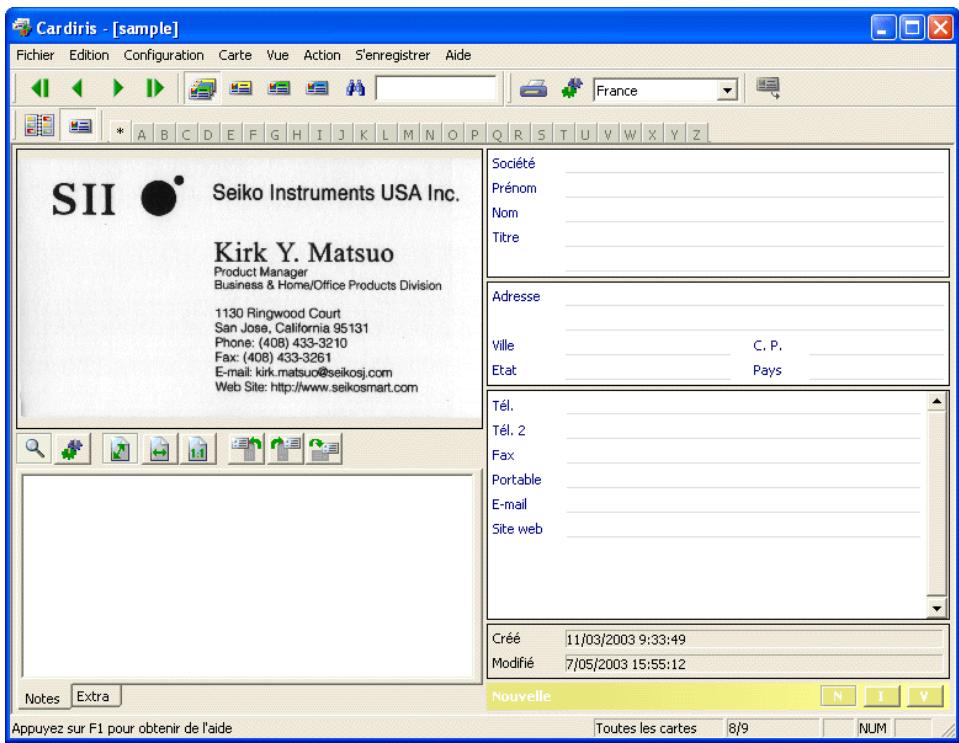This screenshot has height=743, width=959.
Task: Click the binoculars search icon
Action: pos(355,89)
